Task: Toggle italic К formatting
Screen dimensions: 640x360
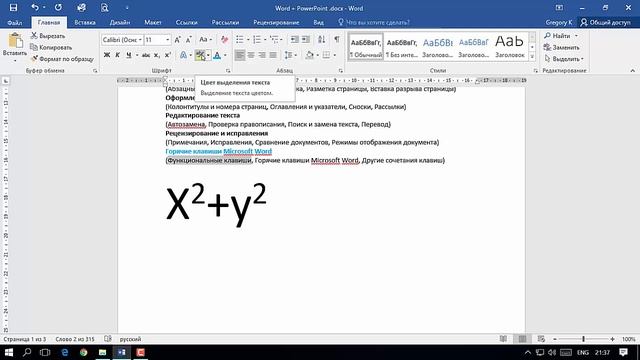Action: (118, 55)
